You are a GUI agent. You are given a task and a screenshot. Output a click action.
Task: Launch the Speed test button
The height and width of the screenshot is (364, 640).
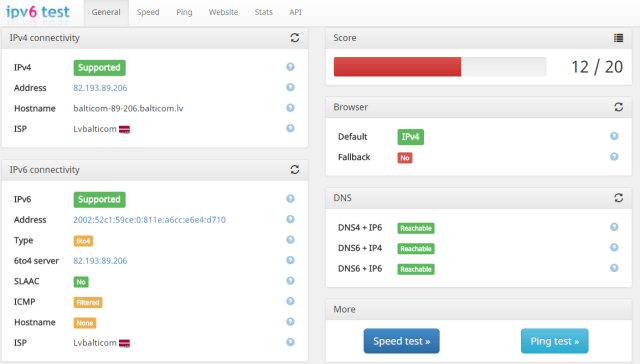[x=402, y=341]
